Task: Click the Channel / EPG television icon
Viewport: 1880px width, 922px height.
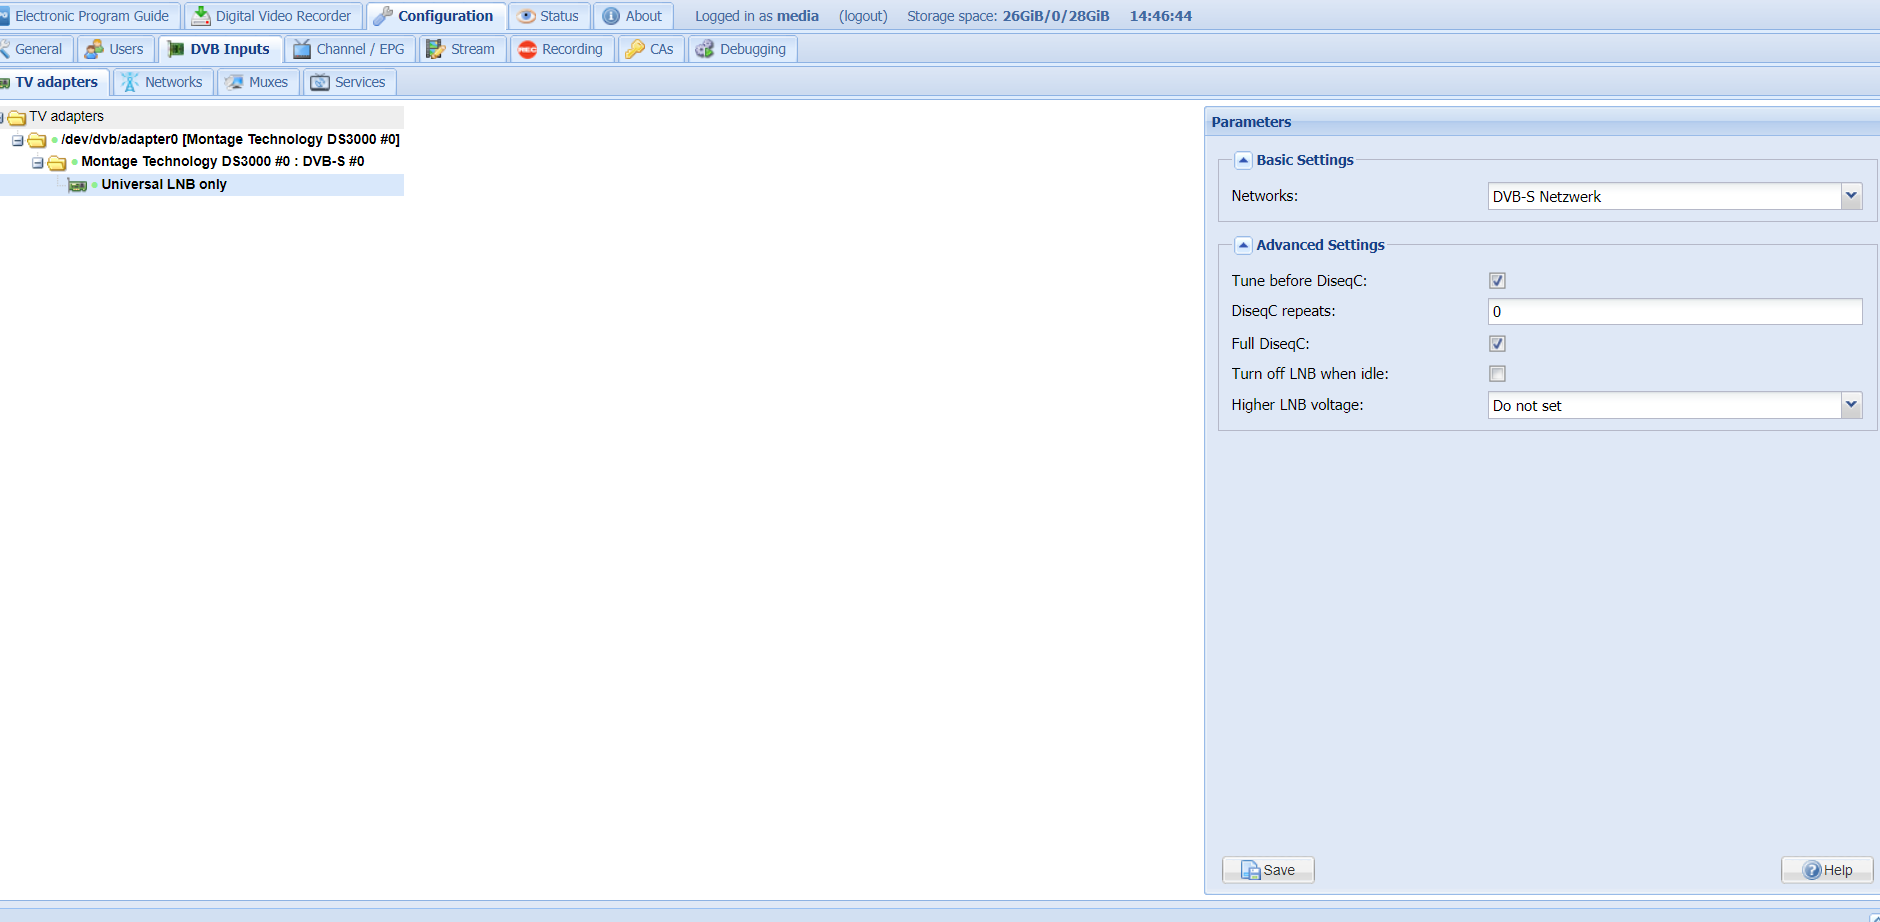Action: click(301, 49)
